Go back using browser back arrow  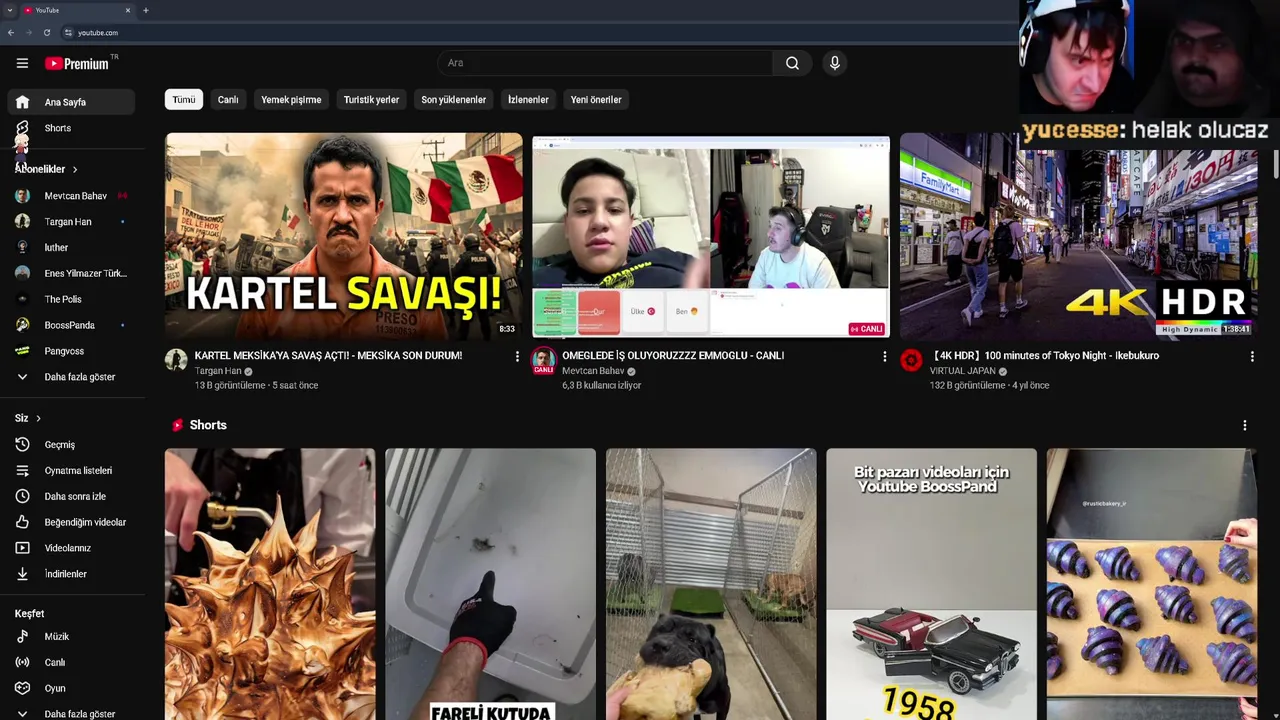[11, 32]
